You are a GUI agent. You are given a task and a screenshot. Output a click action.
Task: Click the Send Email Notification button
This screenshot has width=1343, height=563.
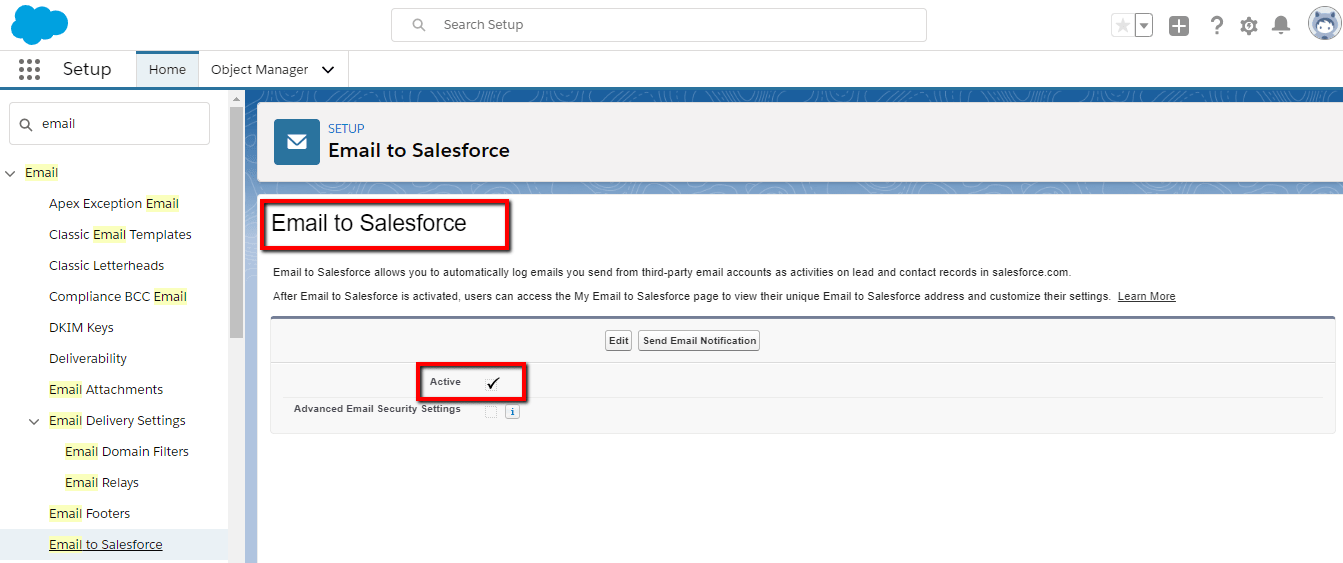click(699, 341)
